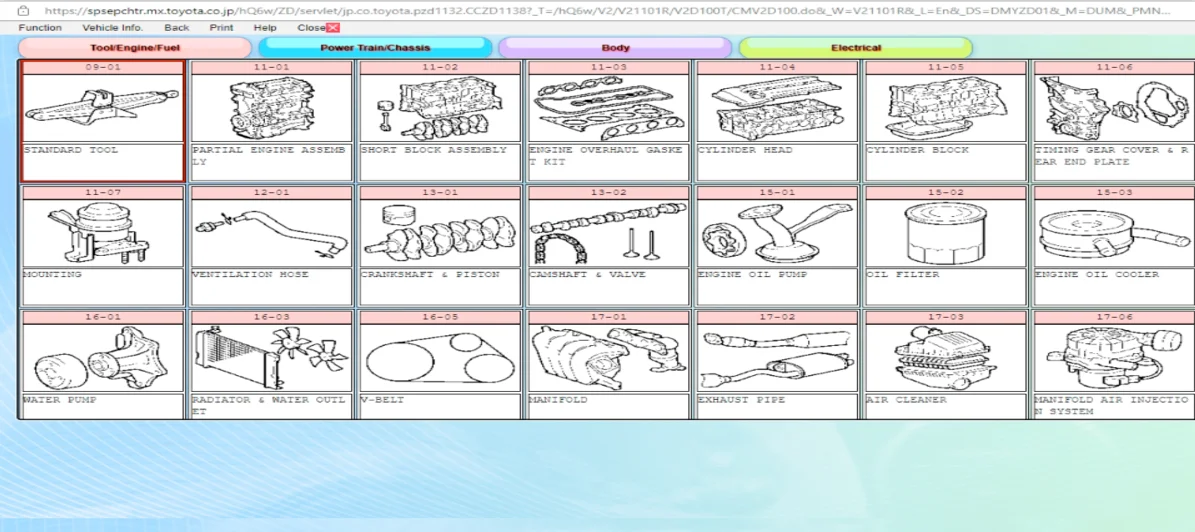
Task: Click the 09-01 code header
Action: pyautogui.click(x=103, y=68)
